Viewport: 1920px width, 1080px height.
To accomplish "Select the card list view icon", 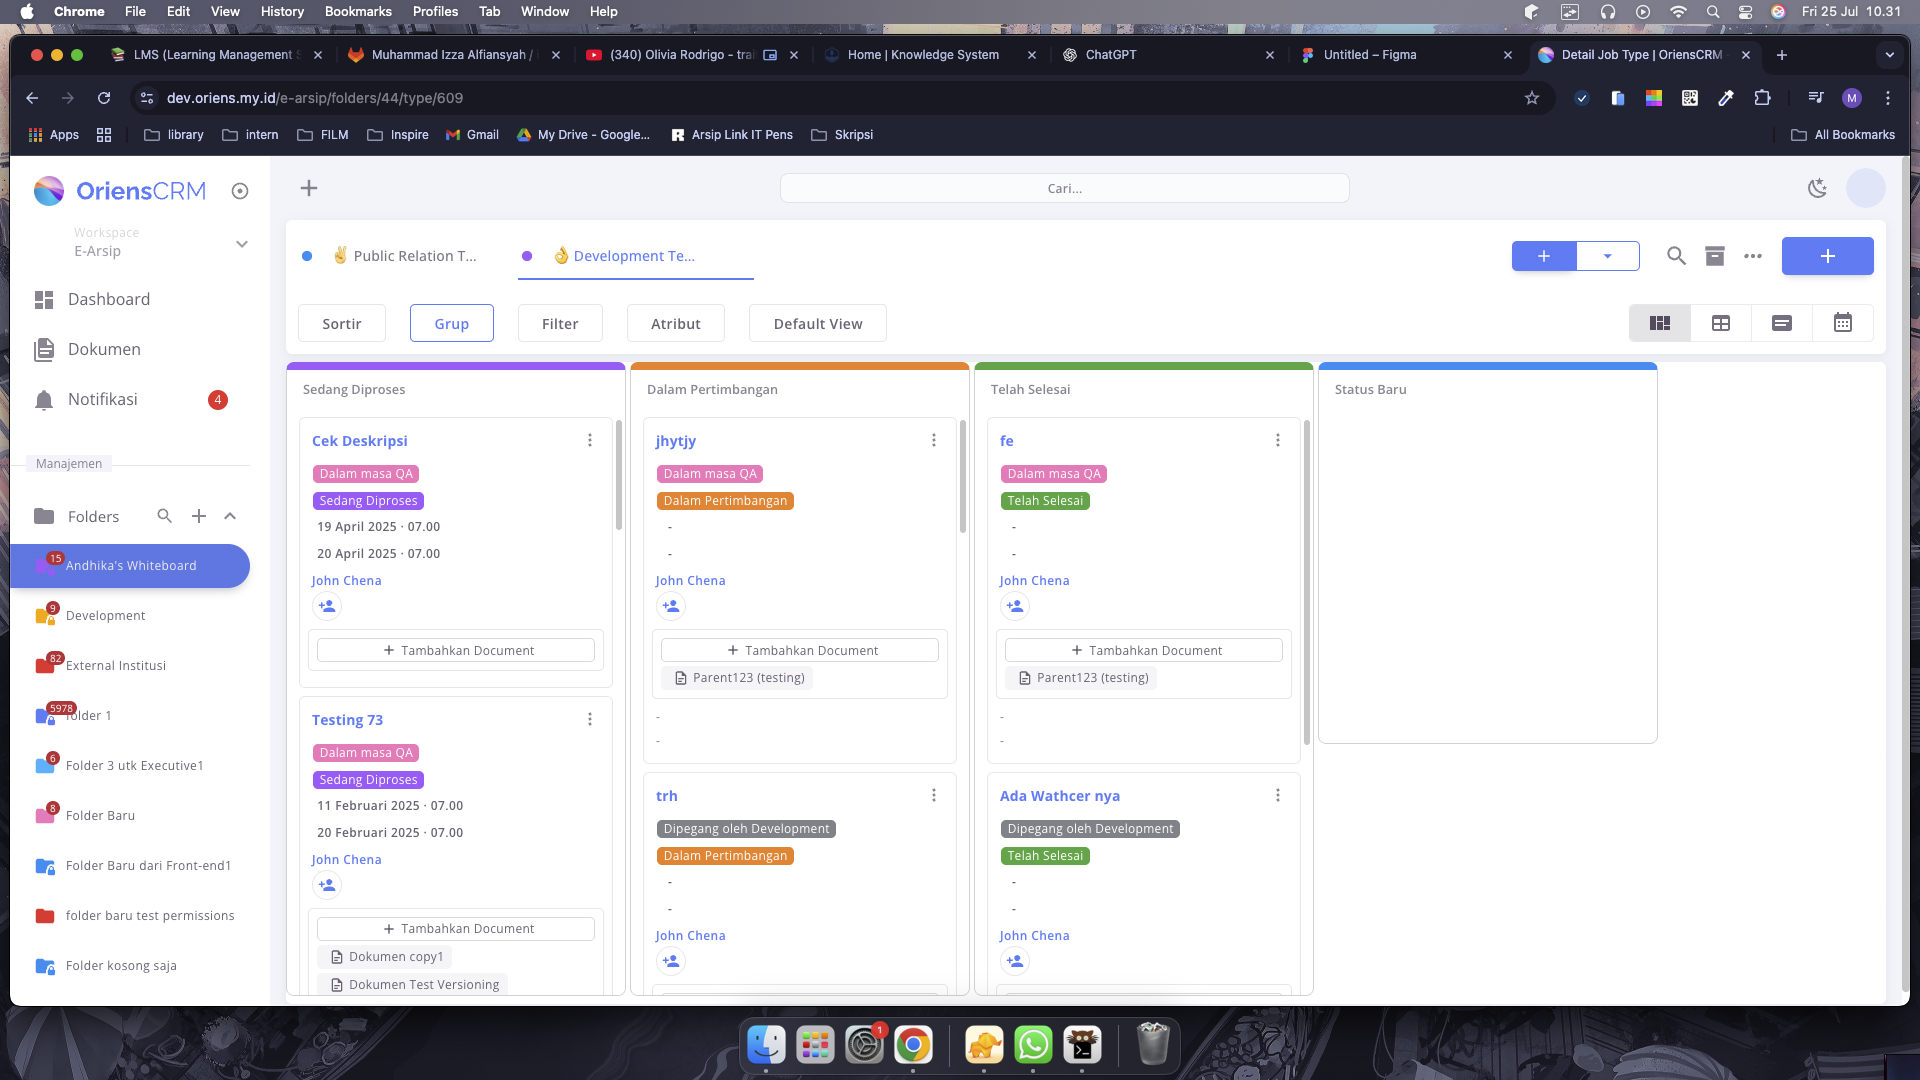I will pyautogui.click(x=1781, y=323).
